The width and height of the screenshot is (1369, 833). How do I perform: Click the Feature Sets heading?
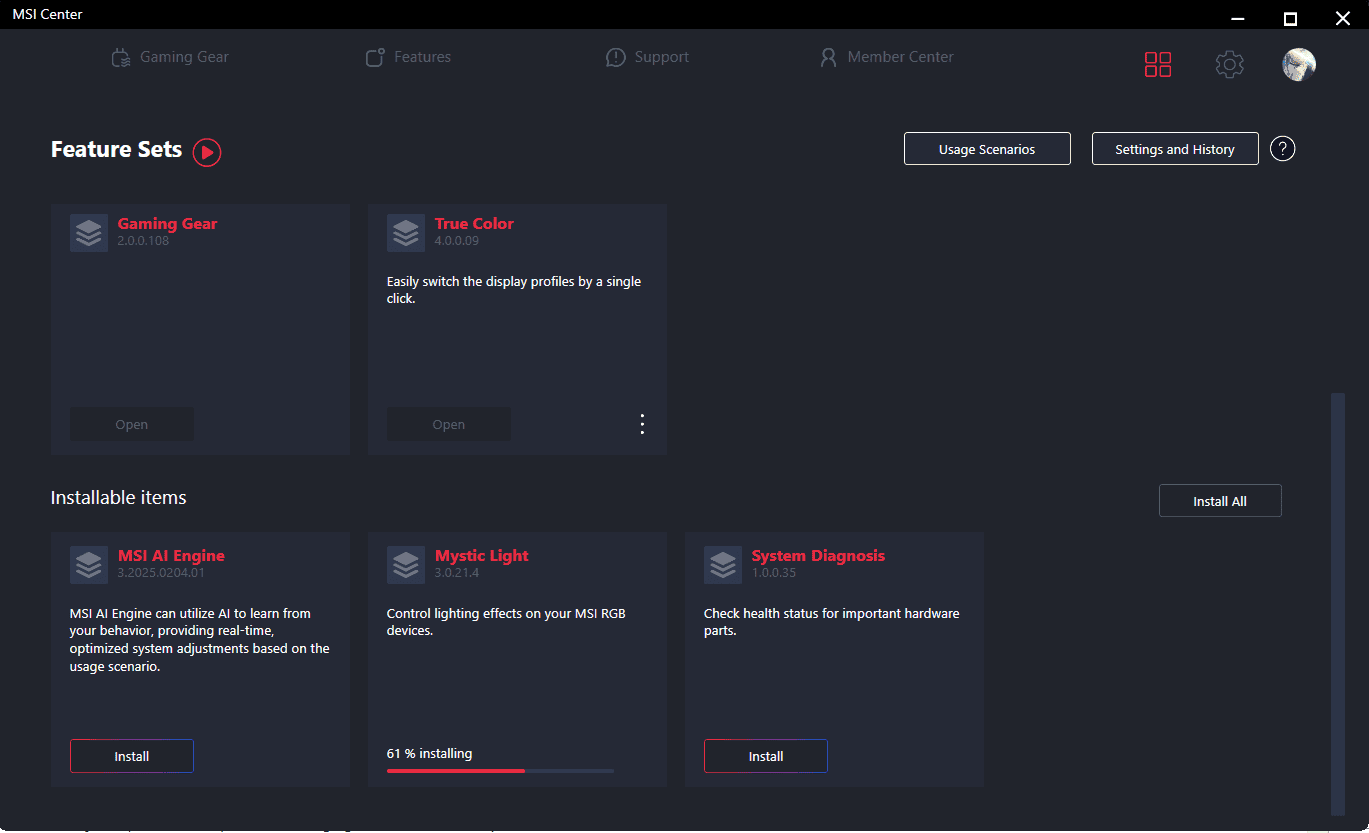tap(117, 149)
